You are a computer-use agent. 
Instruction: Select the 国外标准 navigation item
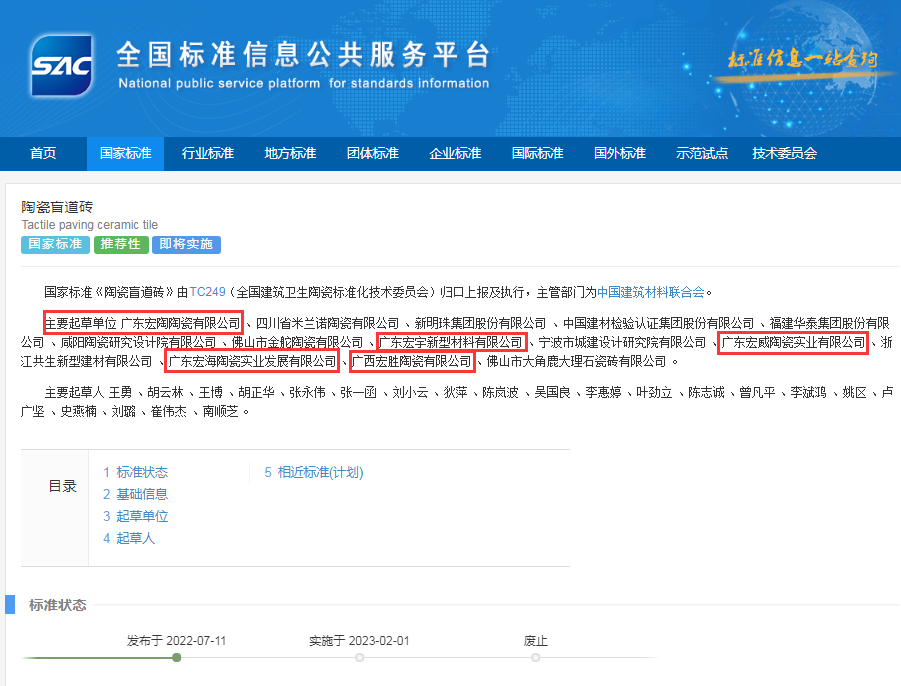coord(619,153)
